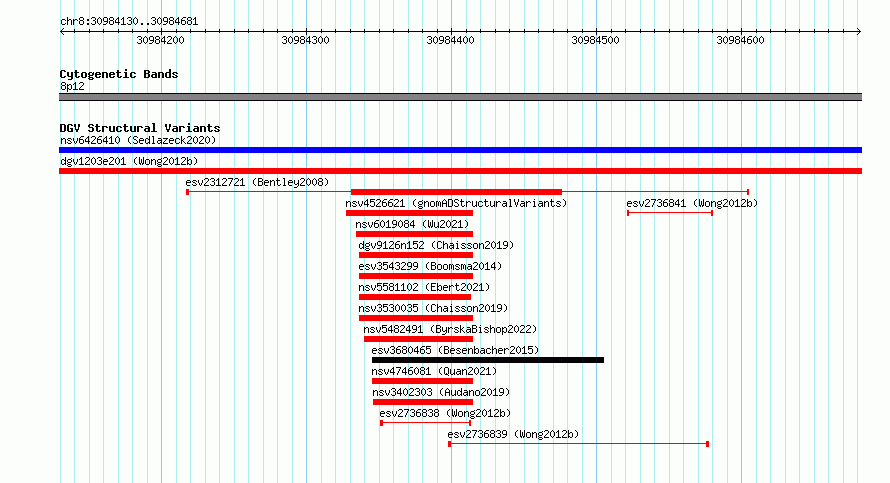
Task: Open esv3680465 (Besenbacher2015) variant label
Action: 455,350
